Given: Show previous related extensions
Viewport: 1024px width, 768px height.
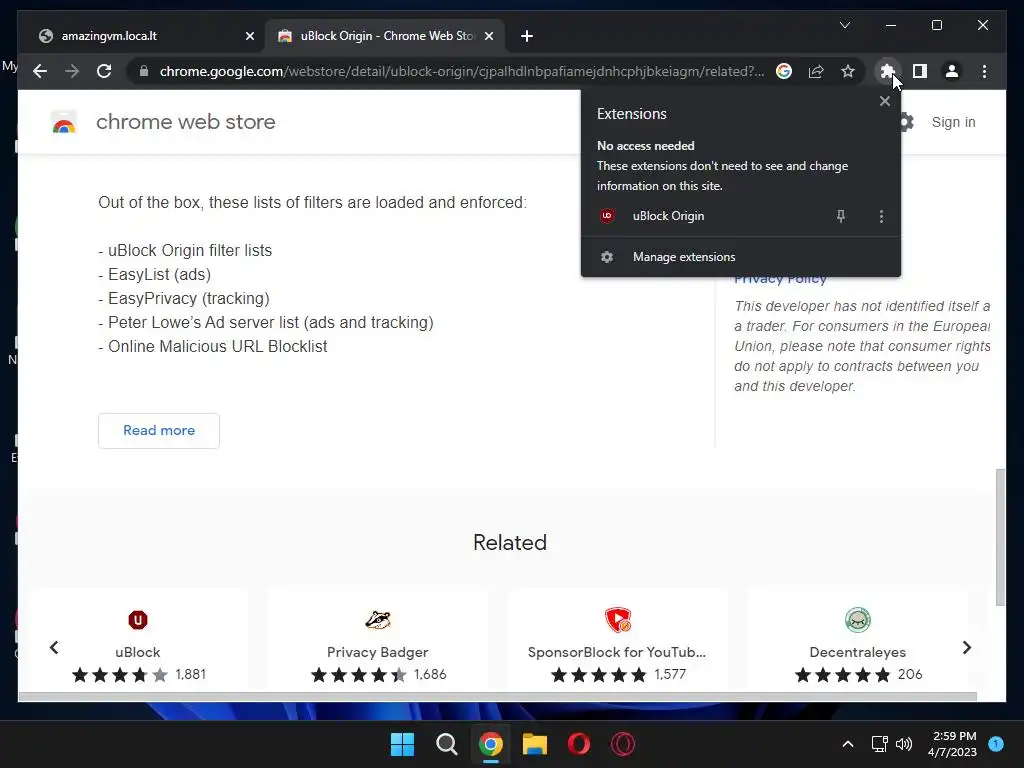Looking at the screenshot, I should [54, 647].
